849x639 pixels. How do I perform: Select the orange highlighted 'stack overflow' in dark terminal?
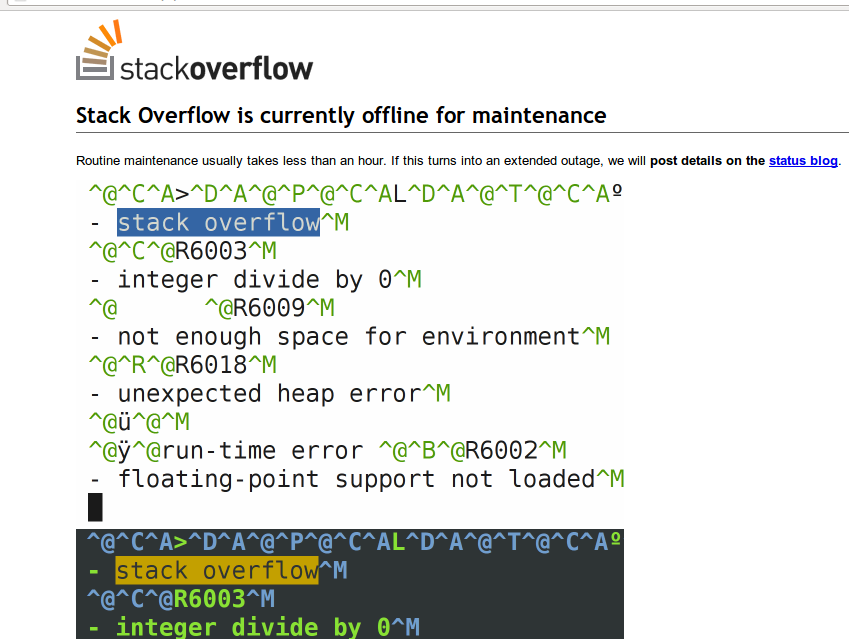[217, 570]
